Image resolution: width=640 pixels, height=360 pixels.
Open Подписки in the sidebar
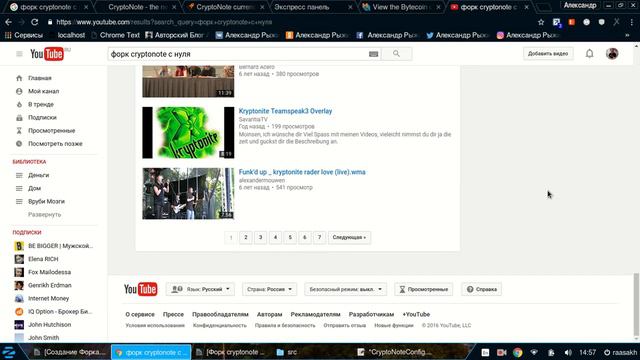42,117
